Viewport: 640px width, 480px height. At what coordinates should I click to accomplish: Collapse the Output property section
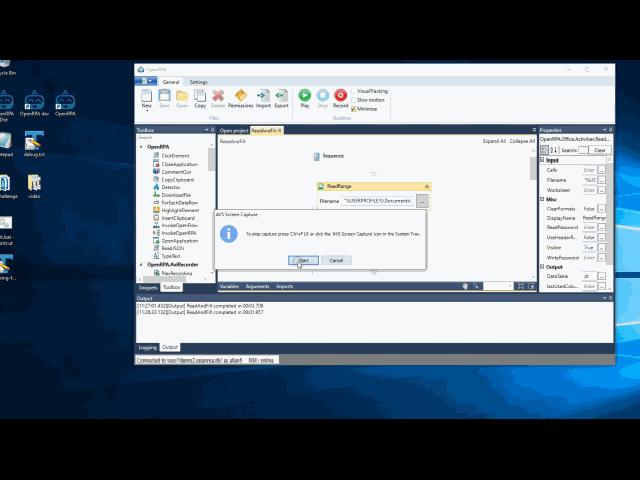pos(542,267)
